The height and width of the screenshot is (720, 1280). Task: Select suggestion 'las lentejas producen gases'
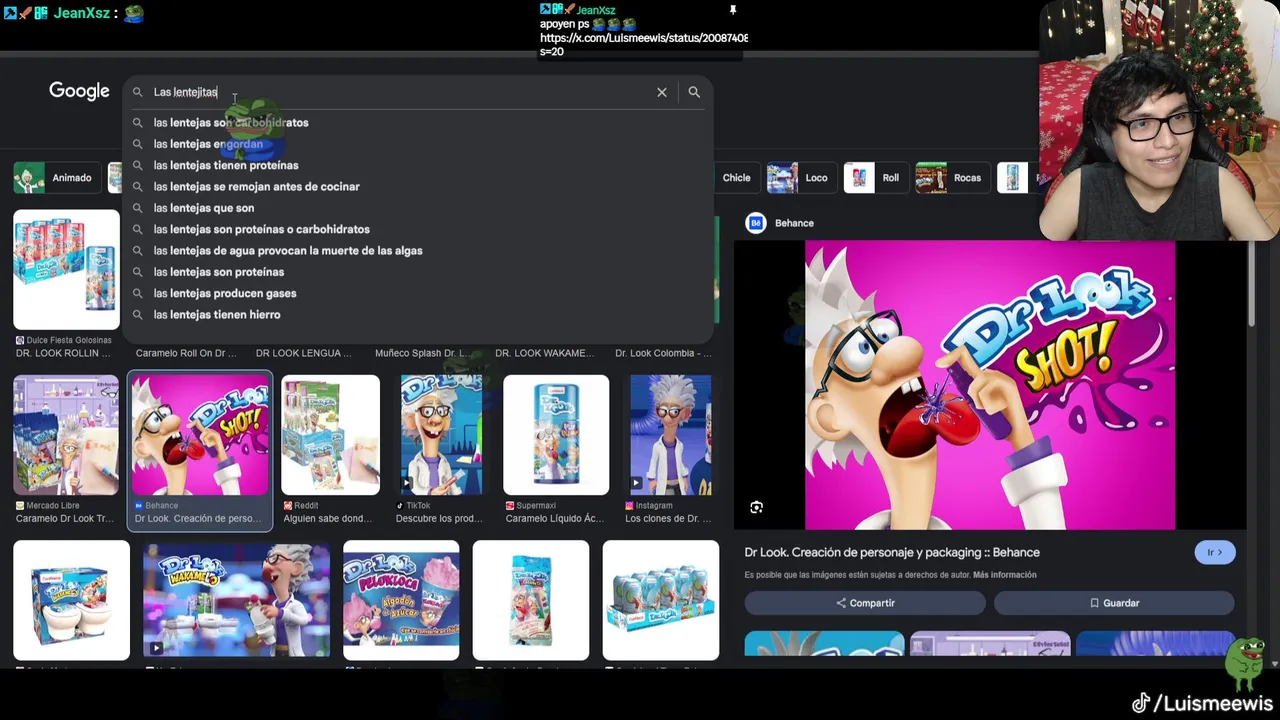[x=418, y=293]
